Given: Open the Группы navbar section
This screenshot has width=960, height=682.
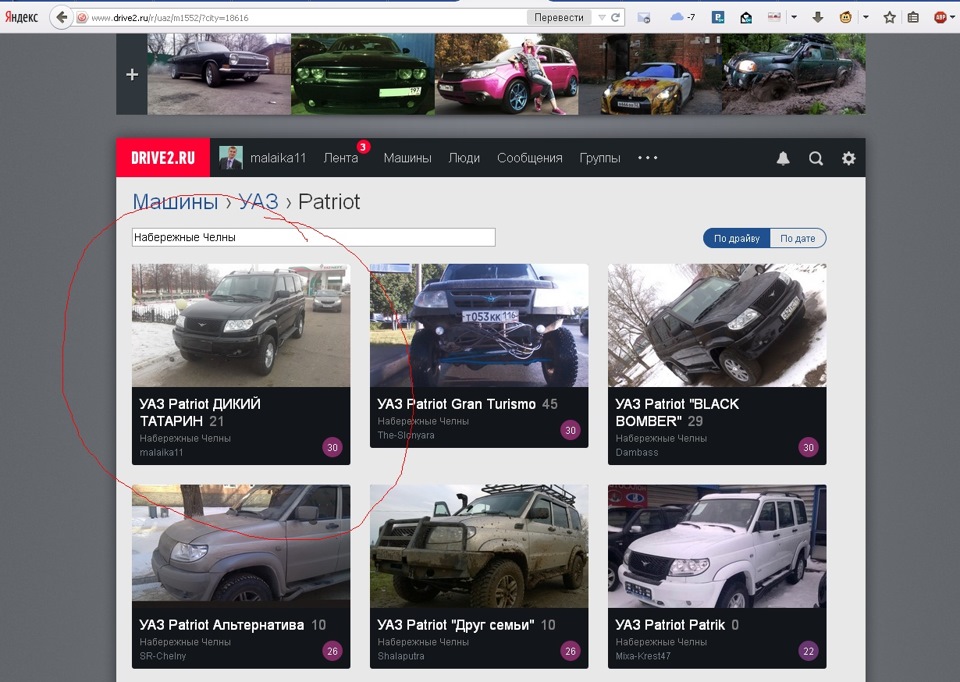Looking at the screenshot, I should tap(600, 158).
